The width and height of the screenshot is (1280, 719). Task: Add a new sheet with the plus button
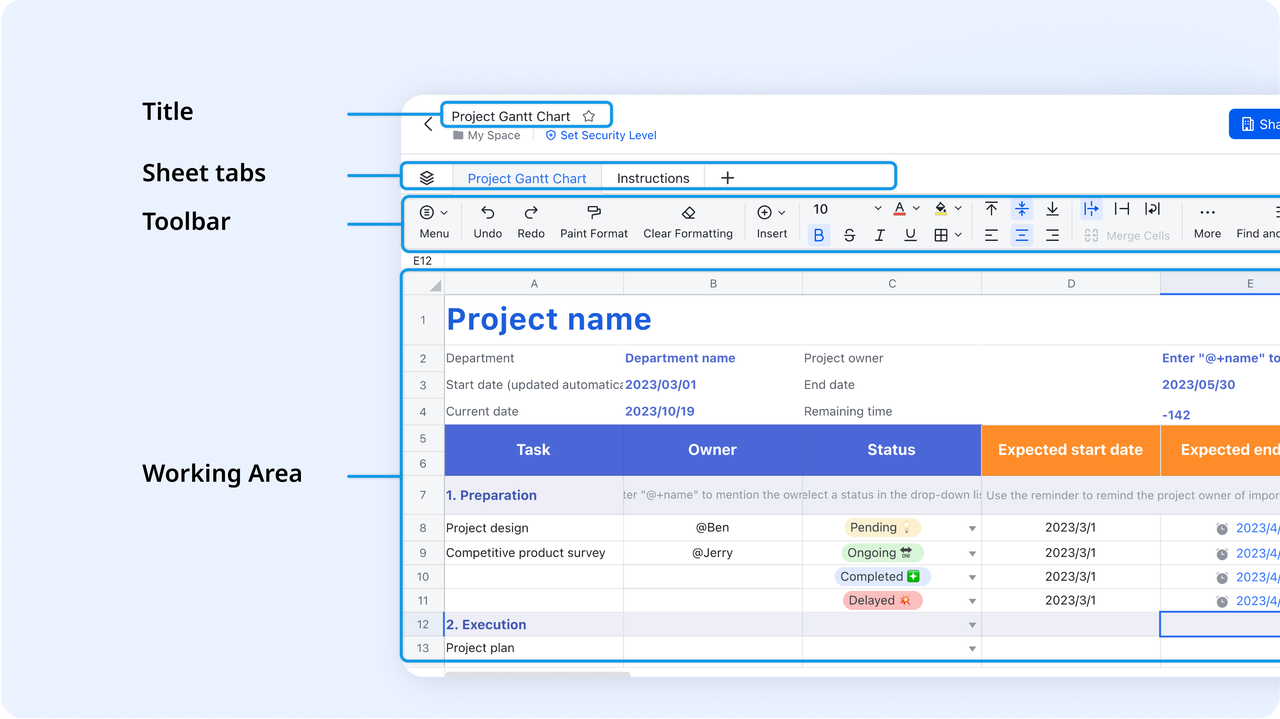point(727,177)
